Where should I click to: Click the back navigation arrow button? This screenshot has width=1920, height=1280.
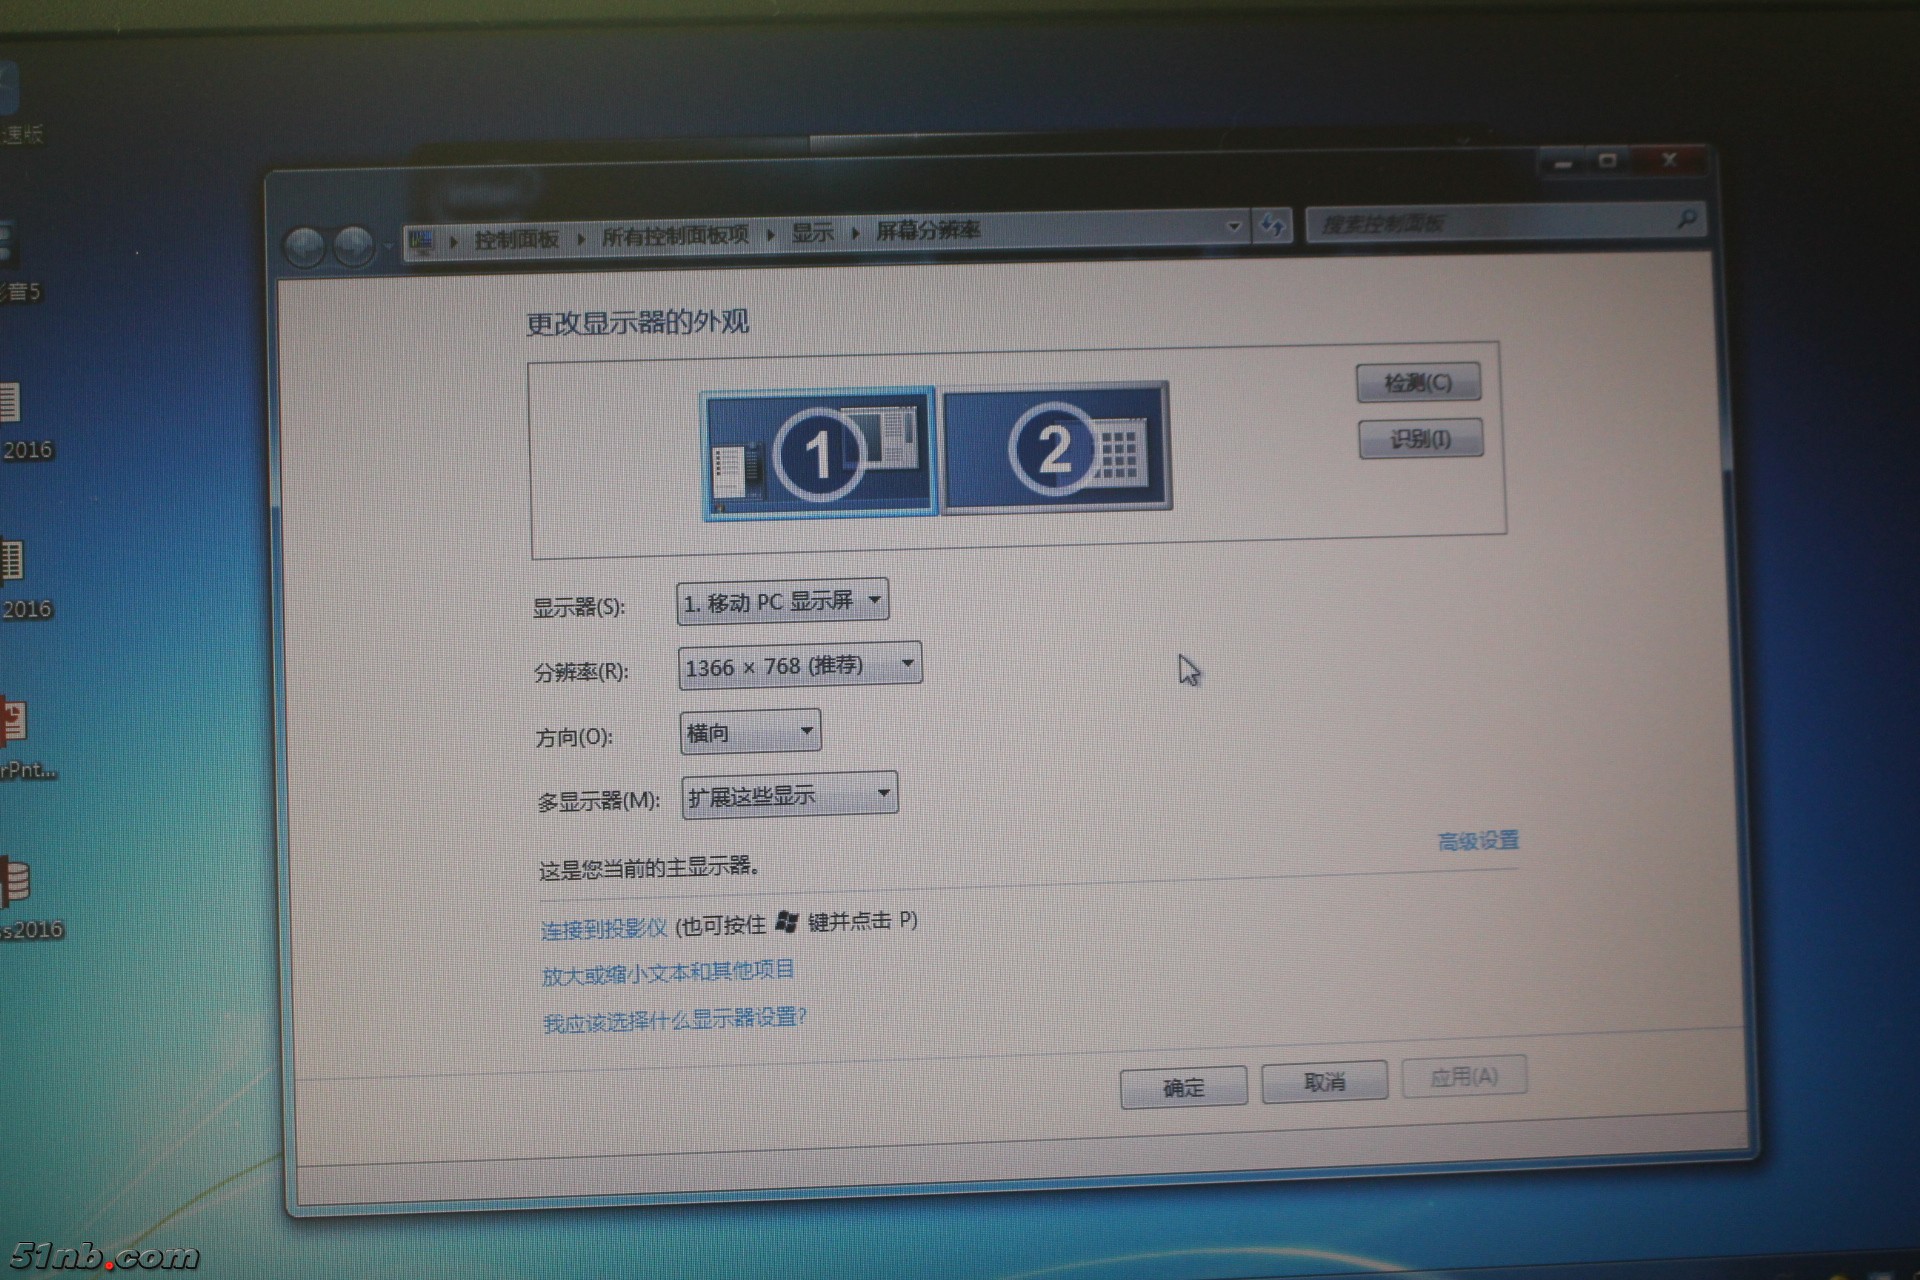click(x=305, y=247)
